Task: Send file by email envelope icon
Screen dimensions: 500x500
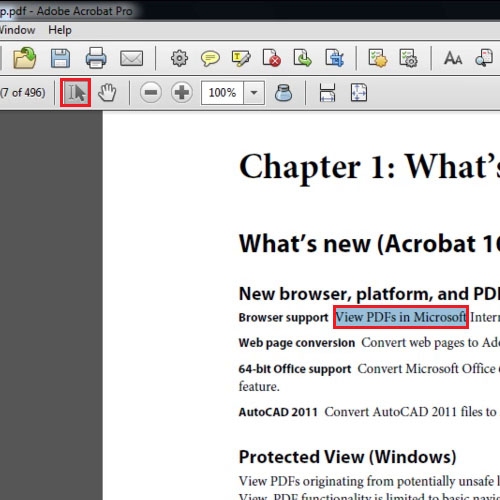Action: pyautogui.click(x=131, y=58)
